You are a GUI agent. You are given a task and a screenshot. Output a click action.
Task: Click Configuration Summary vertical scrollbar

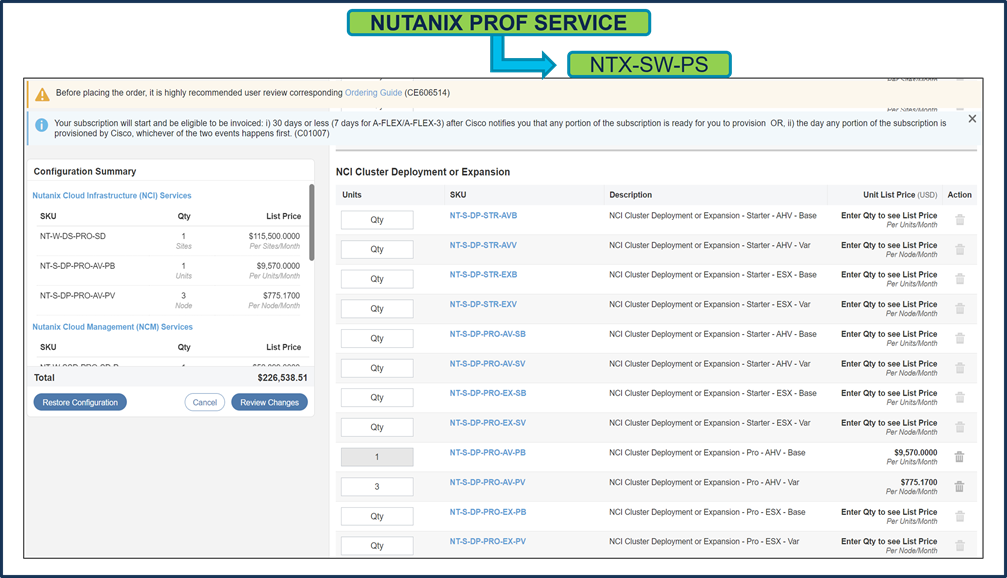311,222
